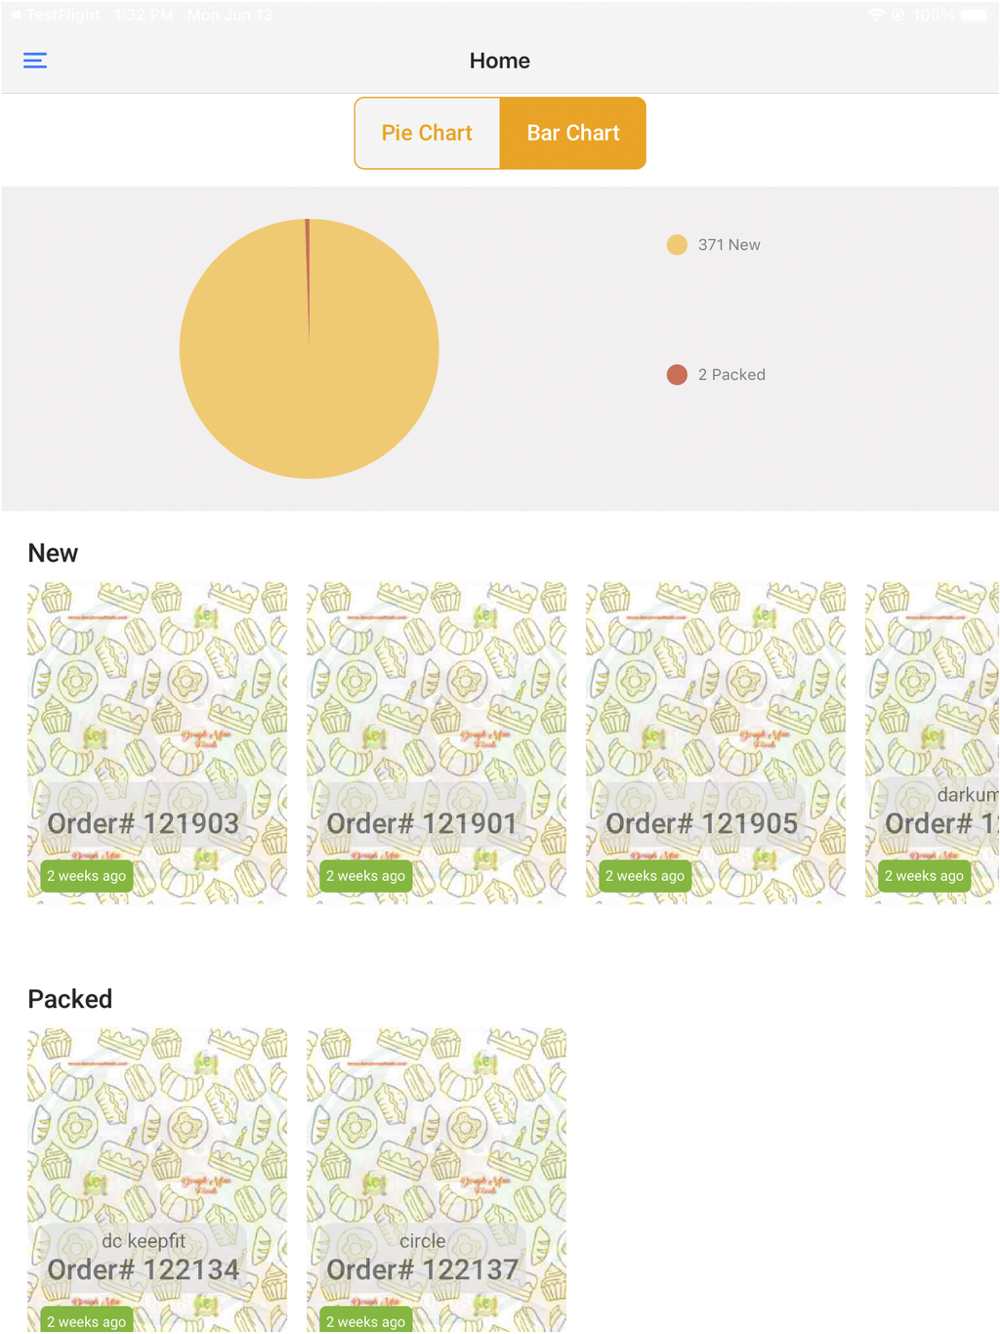Open dc keepfit Order# 122134 card
Screen dimensions: 1000x1334
click(x=157, y=1180)
